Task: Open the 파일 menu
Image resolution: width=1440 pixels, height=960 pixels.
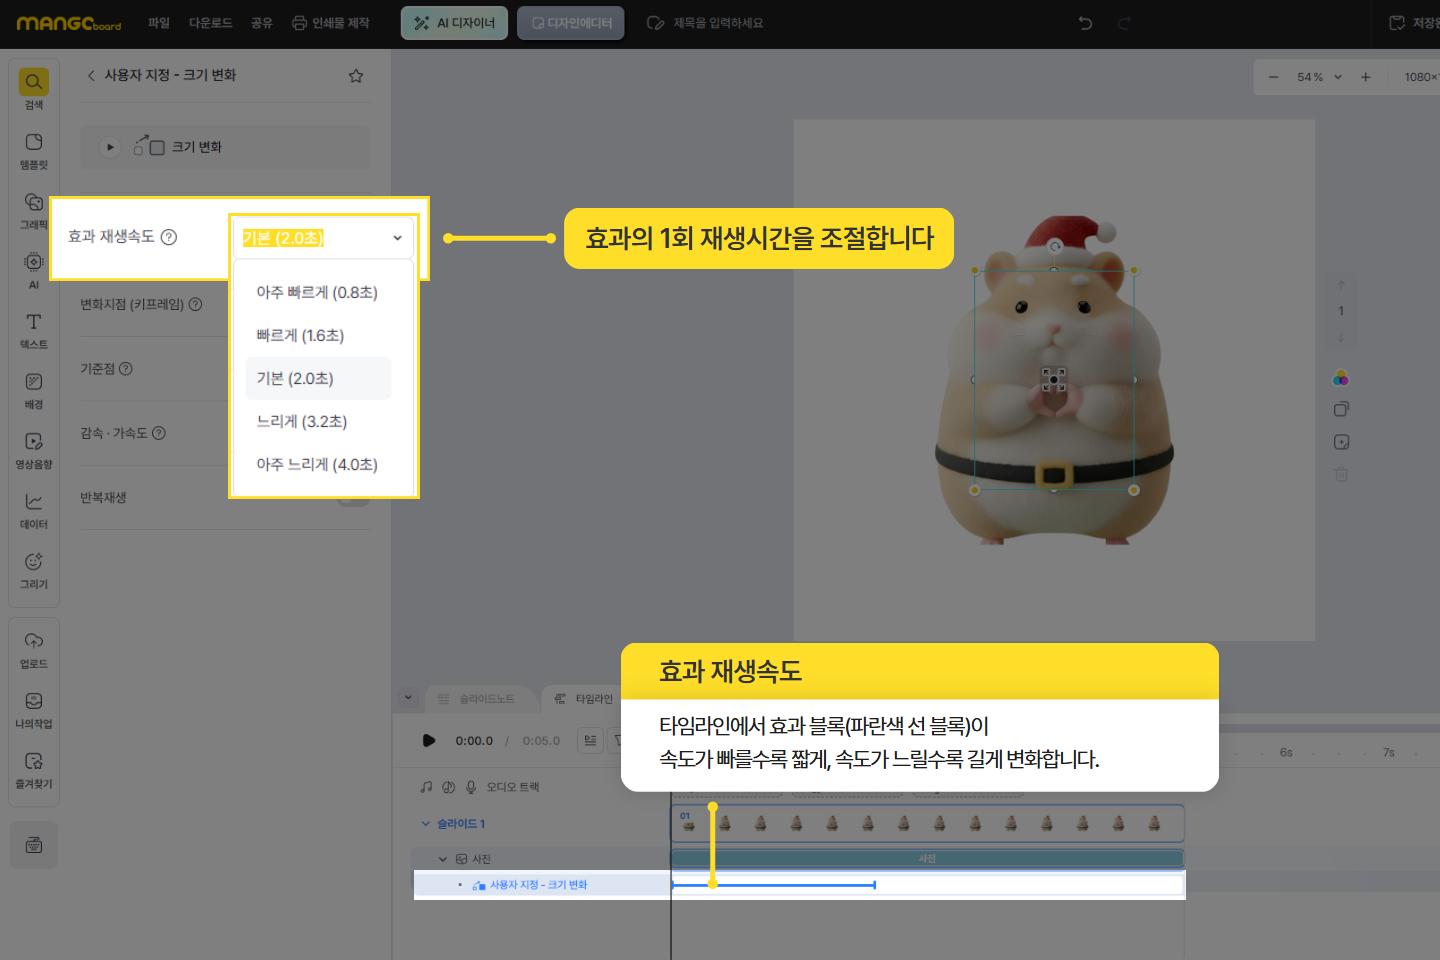Action: [x=159, y=23]
